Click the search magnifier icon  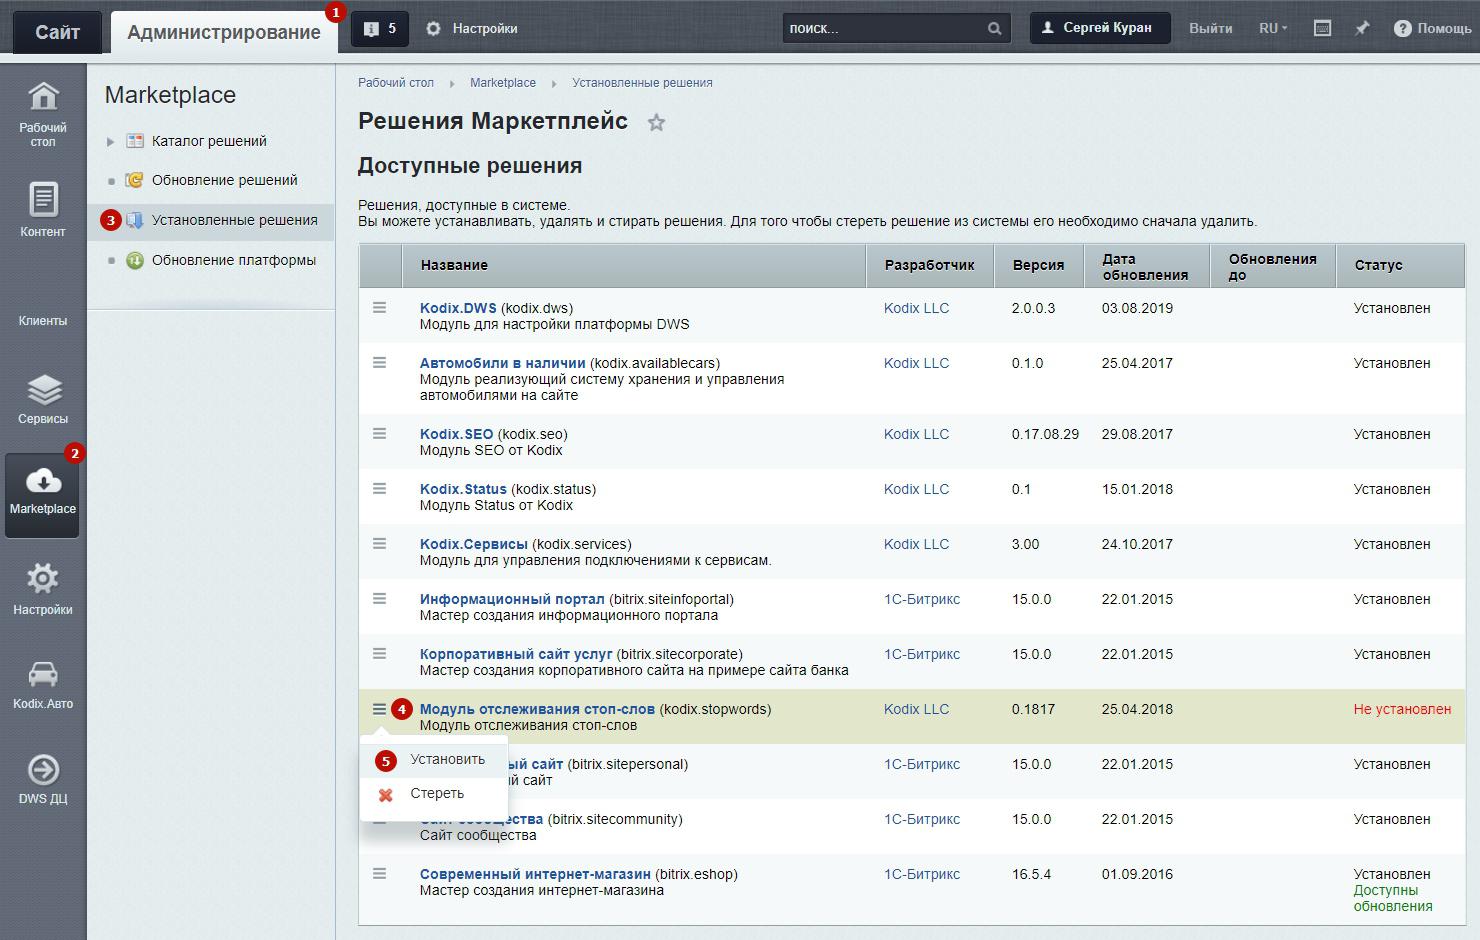994,29
